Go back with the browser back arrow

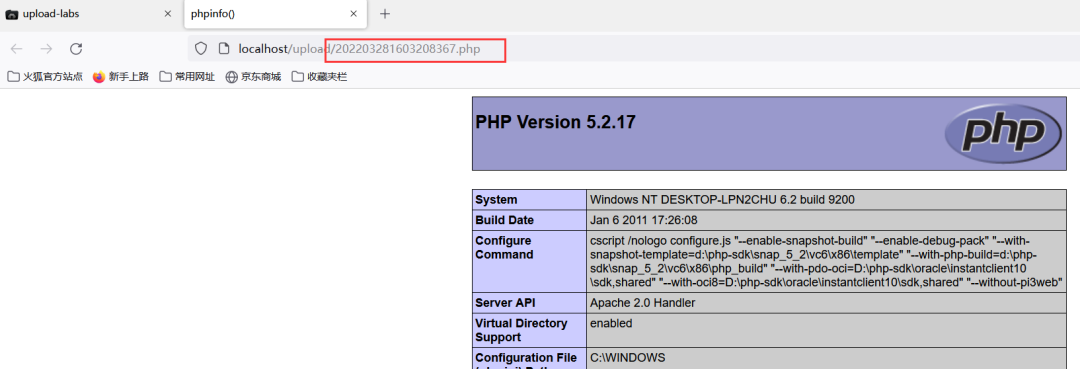pos(17,49)
